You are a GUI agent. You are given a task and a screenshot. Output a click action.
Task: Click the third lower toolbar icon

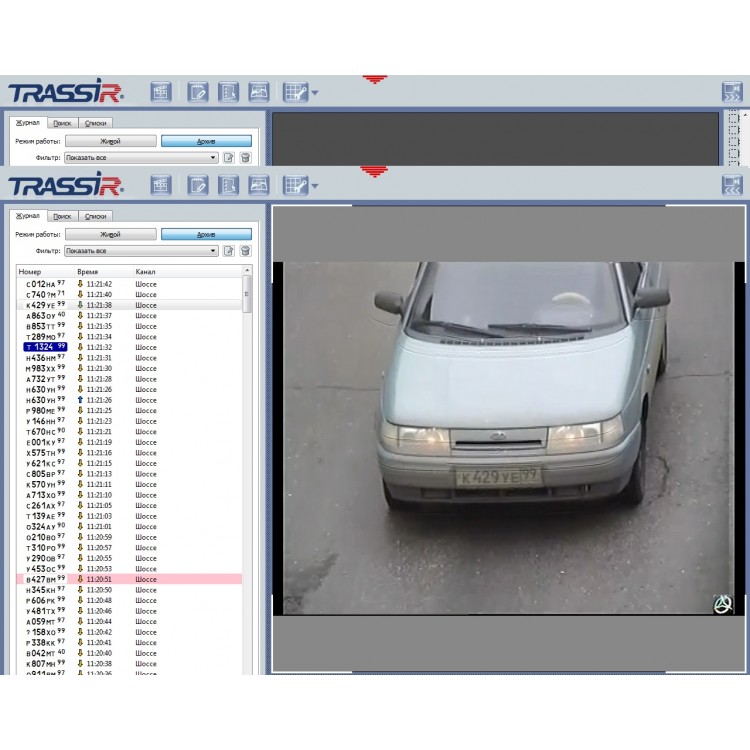coord(228,185)
